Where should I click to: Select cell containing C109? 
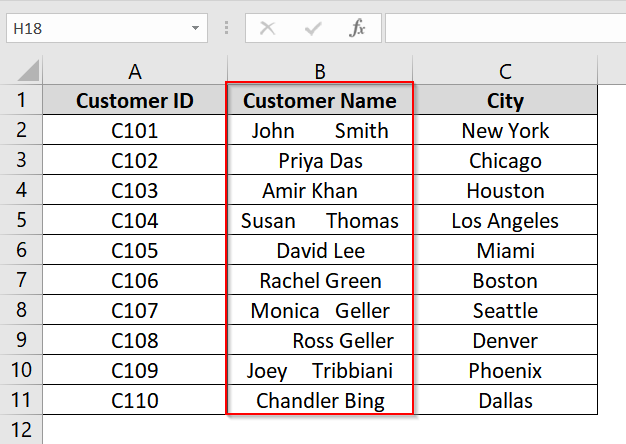point(135,369)
